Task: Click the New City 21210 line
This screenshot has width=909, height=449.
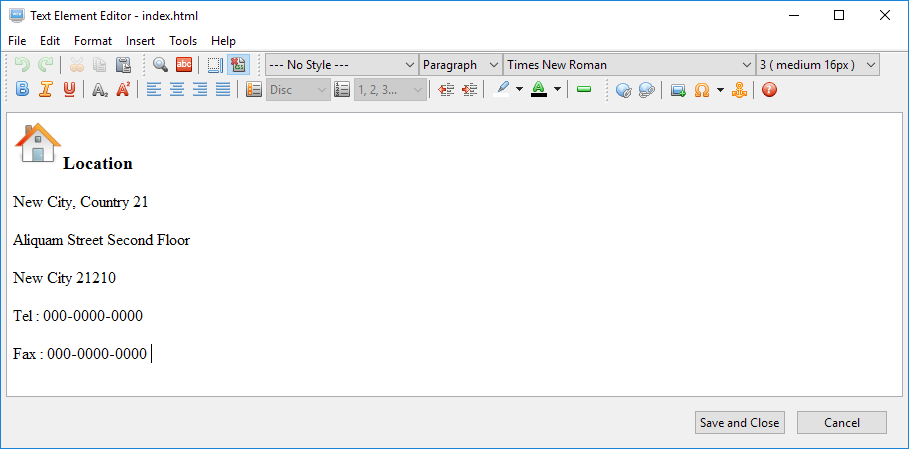Action: pos(64,278)
